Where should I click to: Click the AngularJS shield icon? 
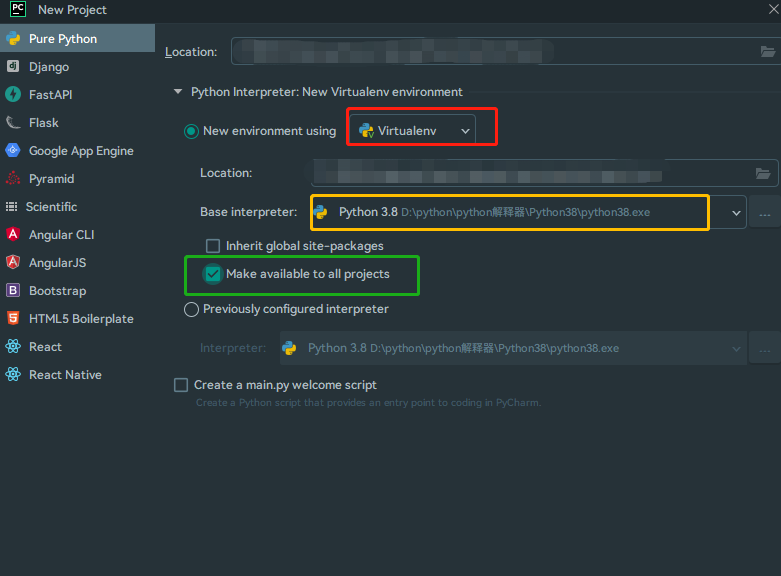(x=13, y=262)
